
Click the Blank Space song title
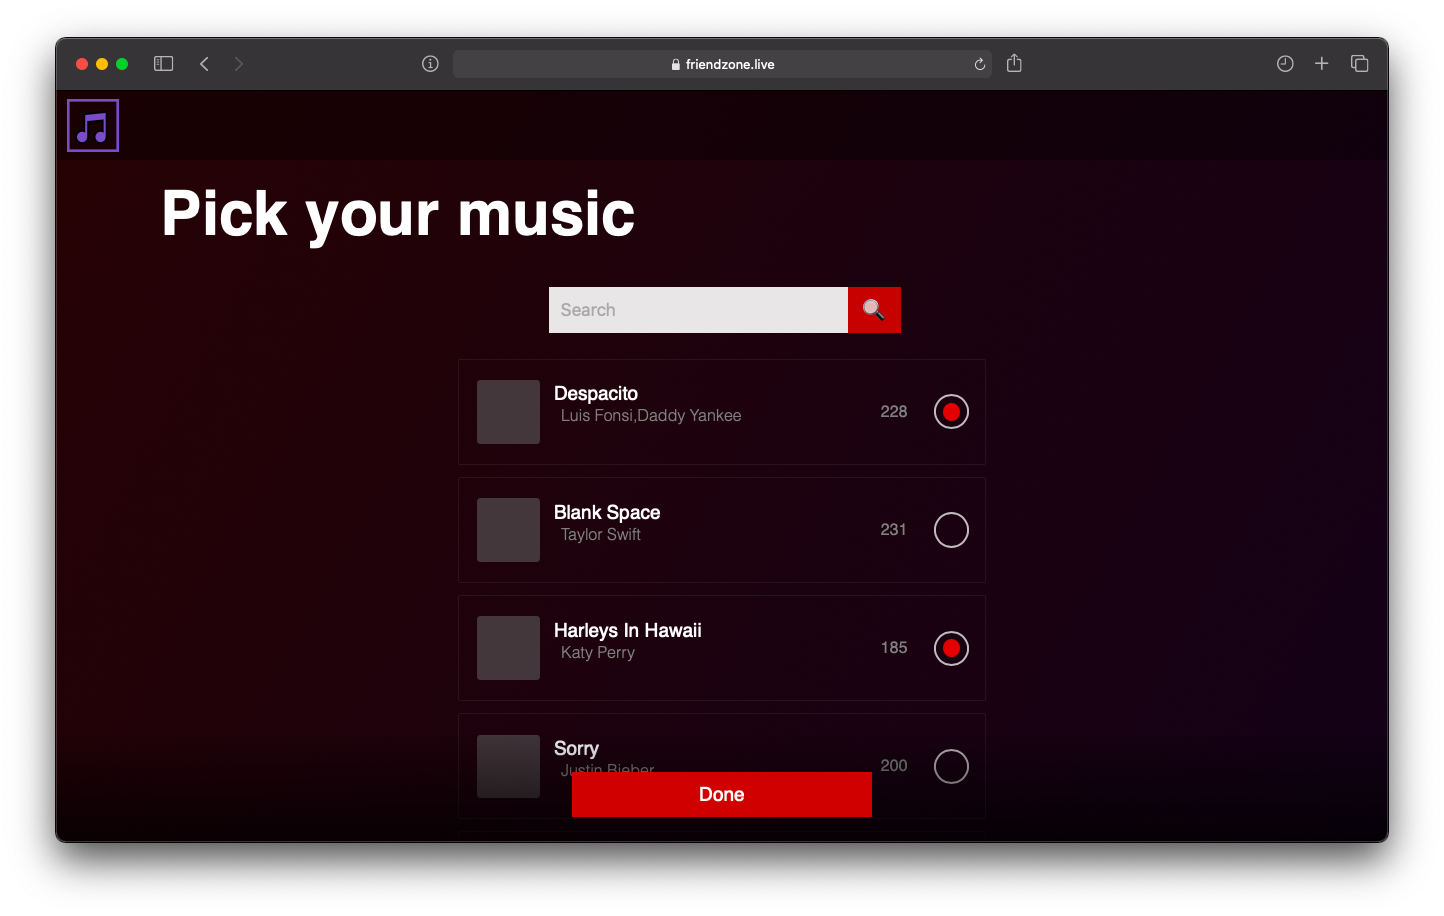coord(607,512)
